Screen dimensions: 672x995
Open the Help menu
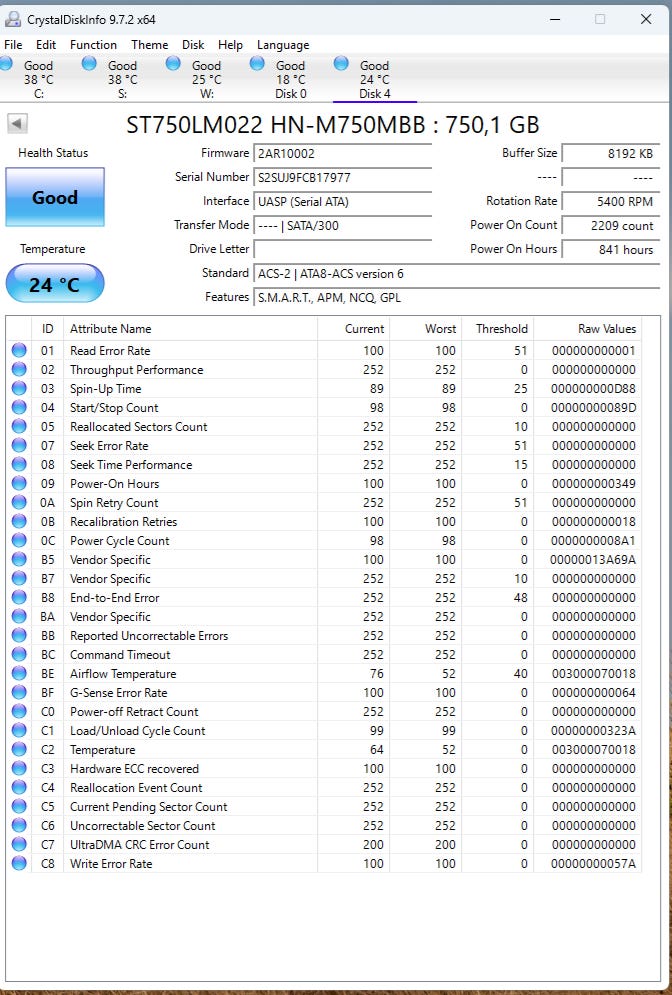coord(230,45)
